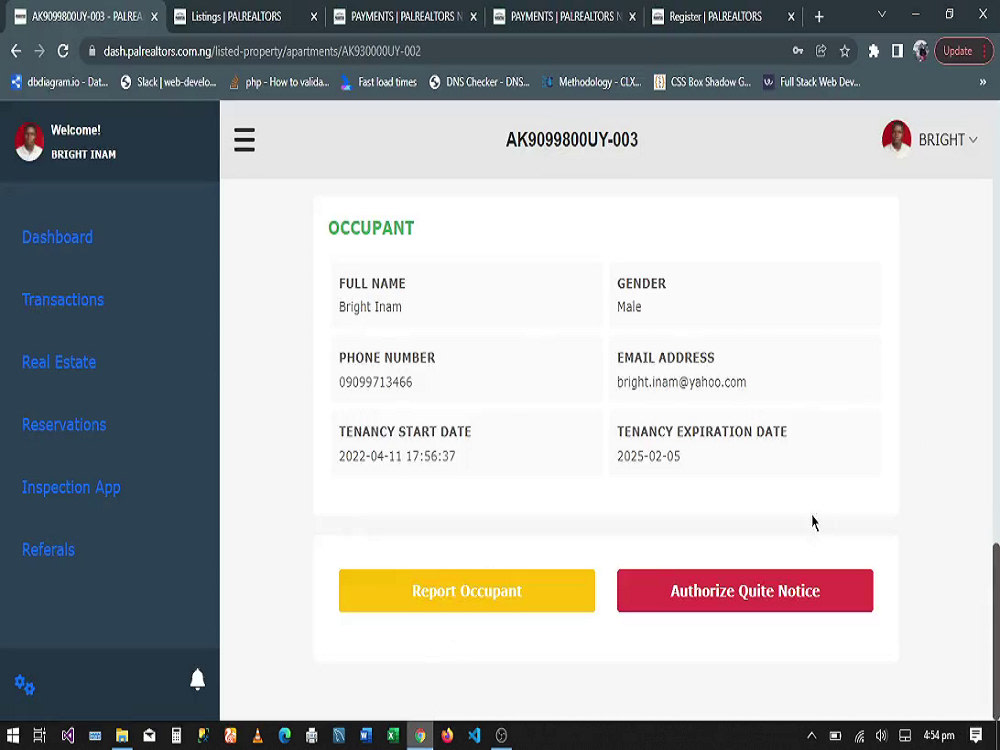Open Microsoft Word from taskbar
This screenshot has width=1000, height=750.
click(366, 735)
